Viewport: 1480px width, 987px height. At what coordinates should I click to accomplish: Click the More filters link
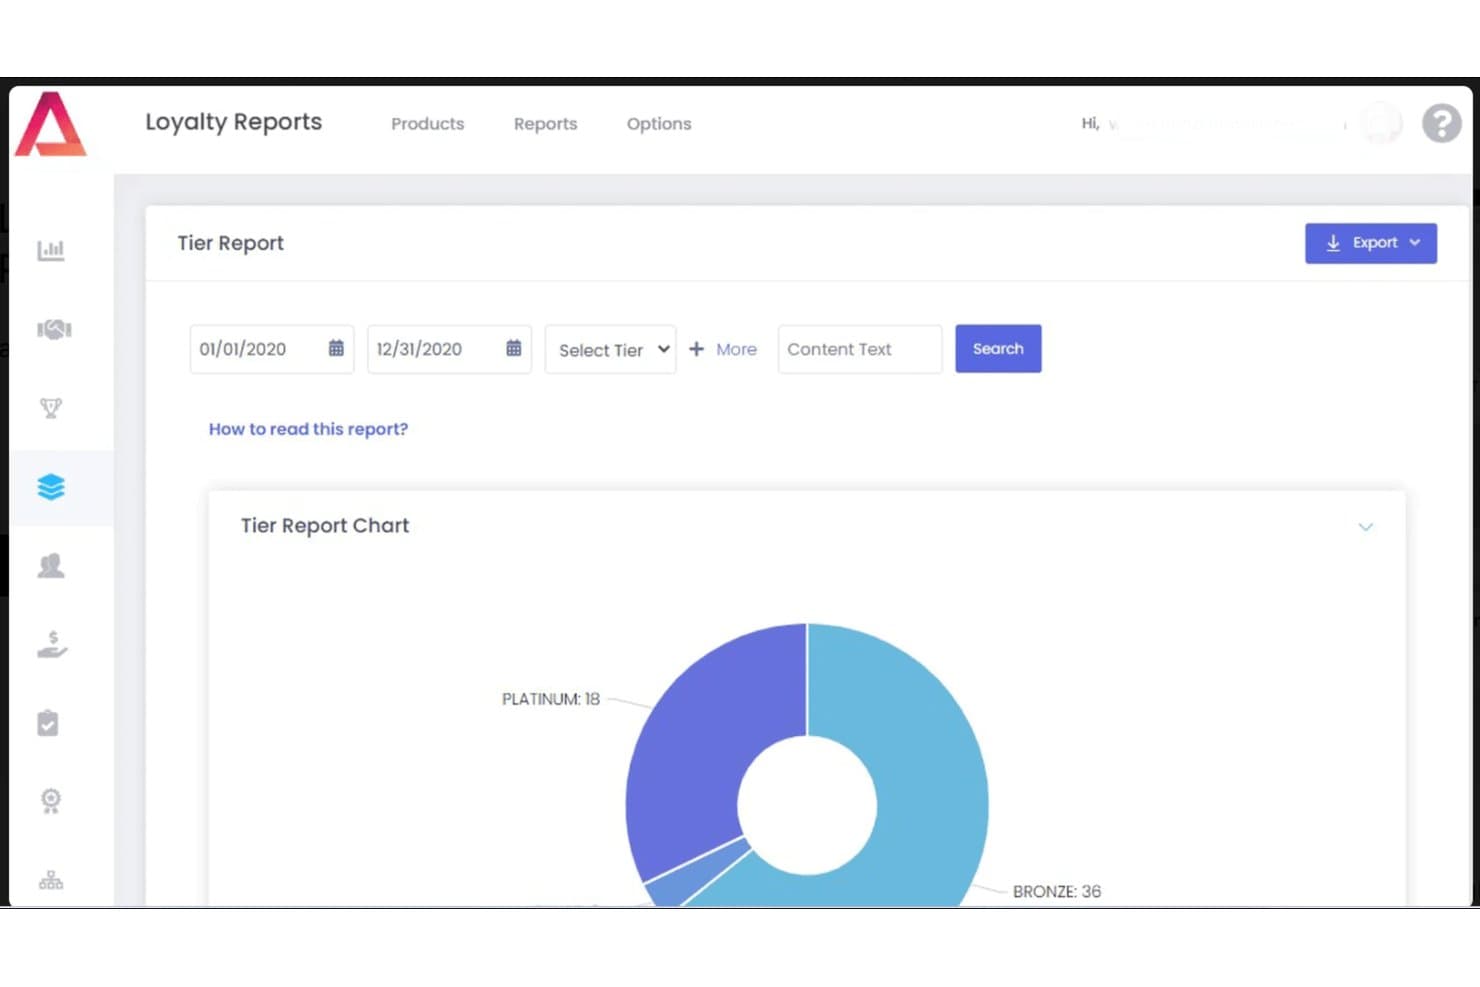[x=736, y=349]
